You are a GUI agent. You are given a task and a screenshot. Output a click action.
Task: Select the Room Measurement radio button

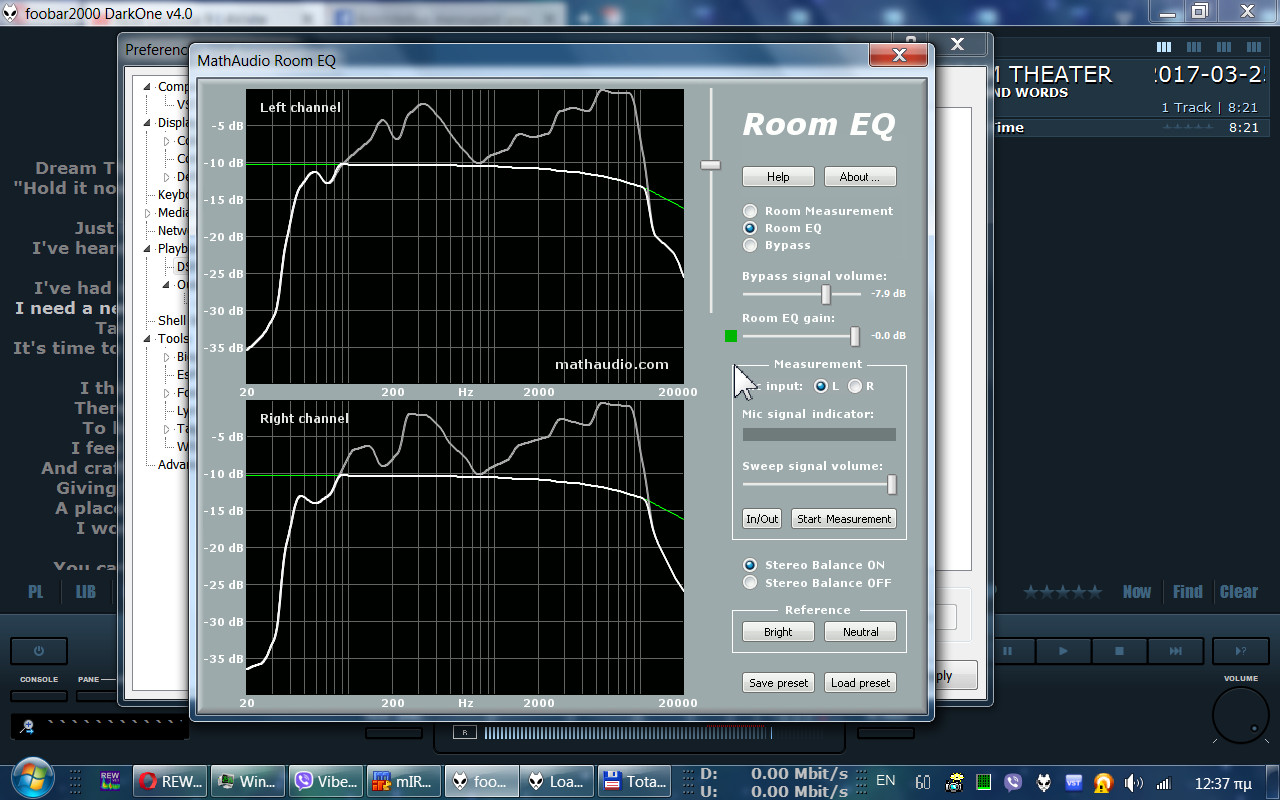click(x=750, y=211)
